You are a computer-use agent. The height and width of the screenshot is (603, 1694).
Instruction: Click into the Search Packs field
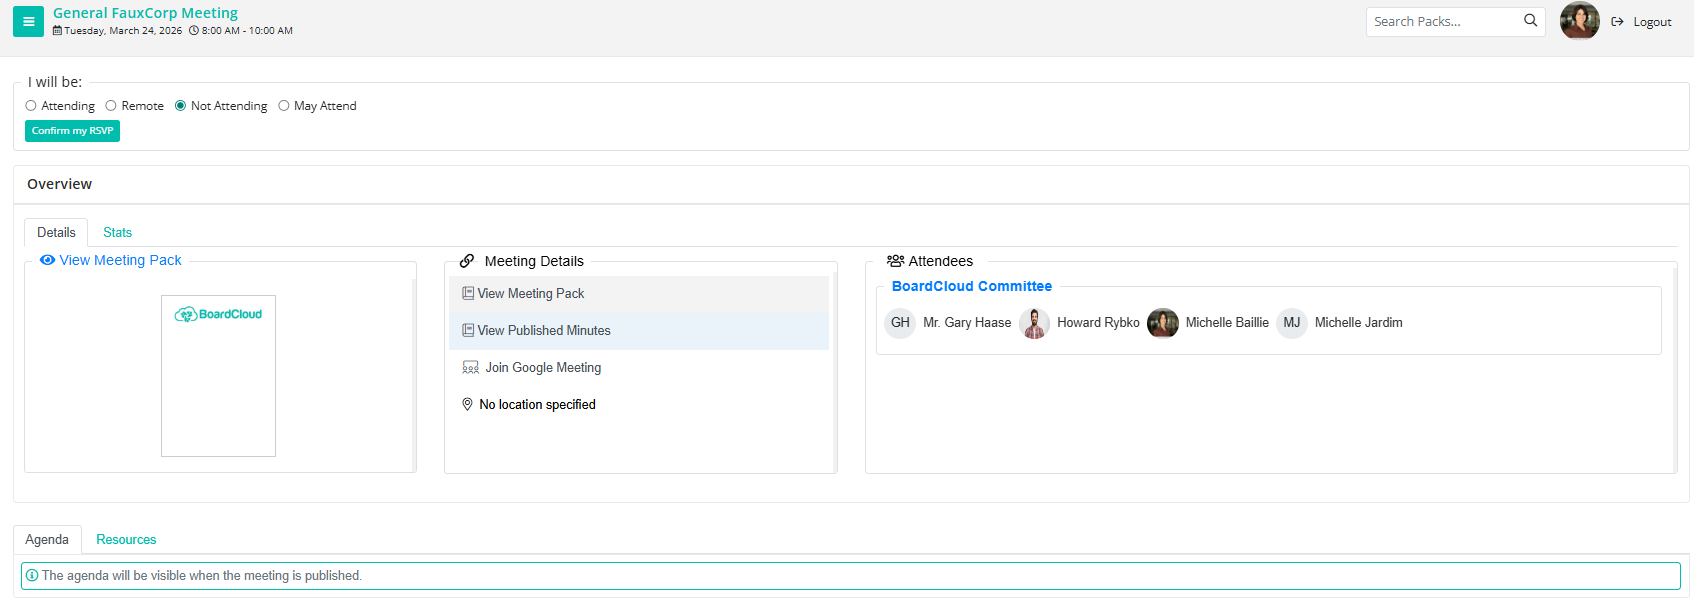tap(1443, 22)
